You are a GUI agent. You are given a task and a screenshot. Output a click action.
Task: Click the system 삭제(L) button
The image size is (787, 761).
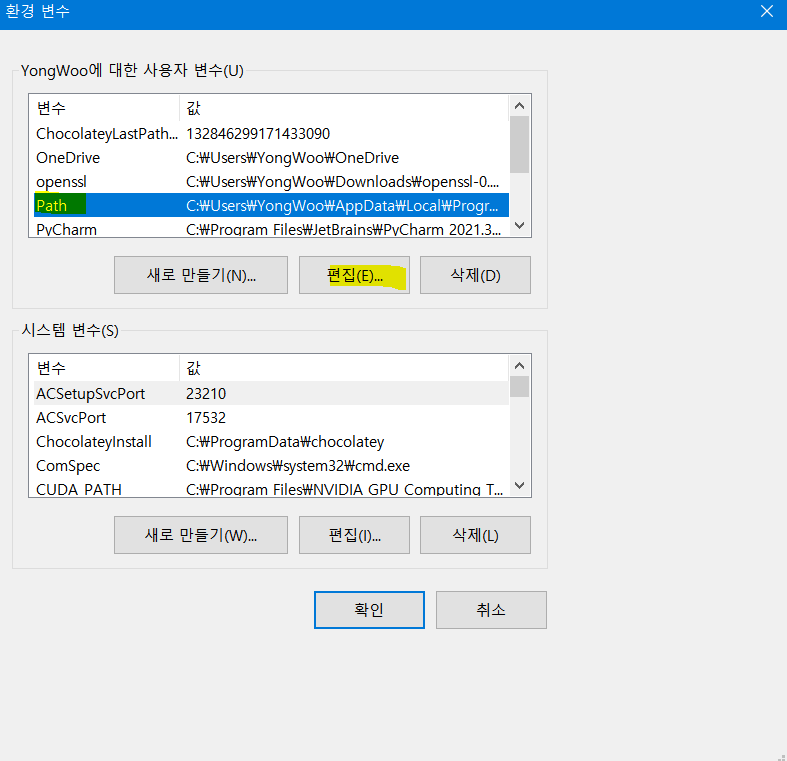click(x=475, y=535)
